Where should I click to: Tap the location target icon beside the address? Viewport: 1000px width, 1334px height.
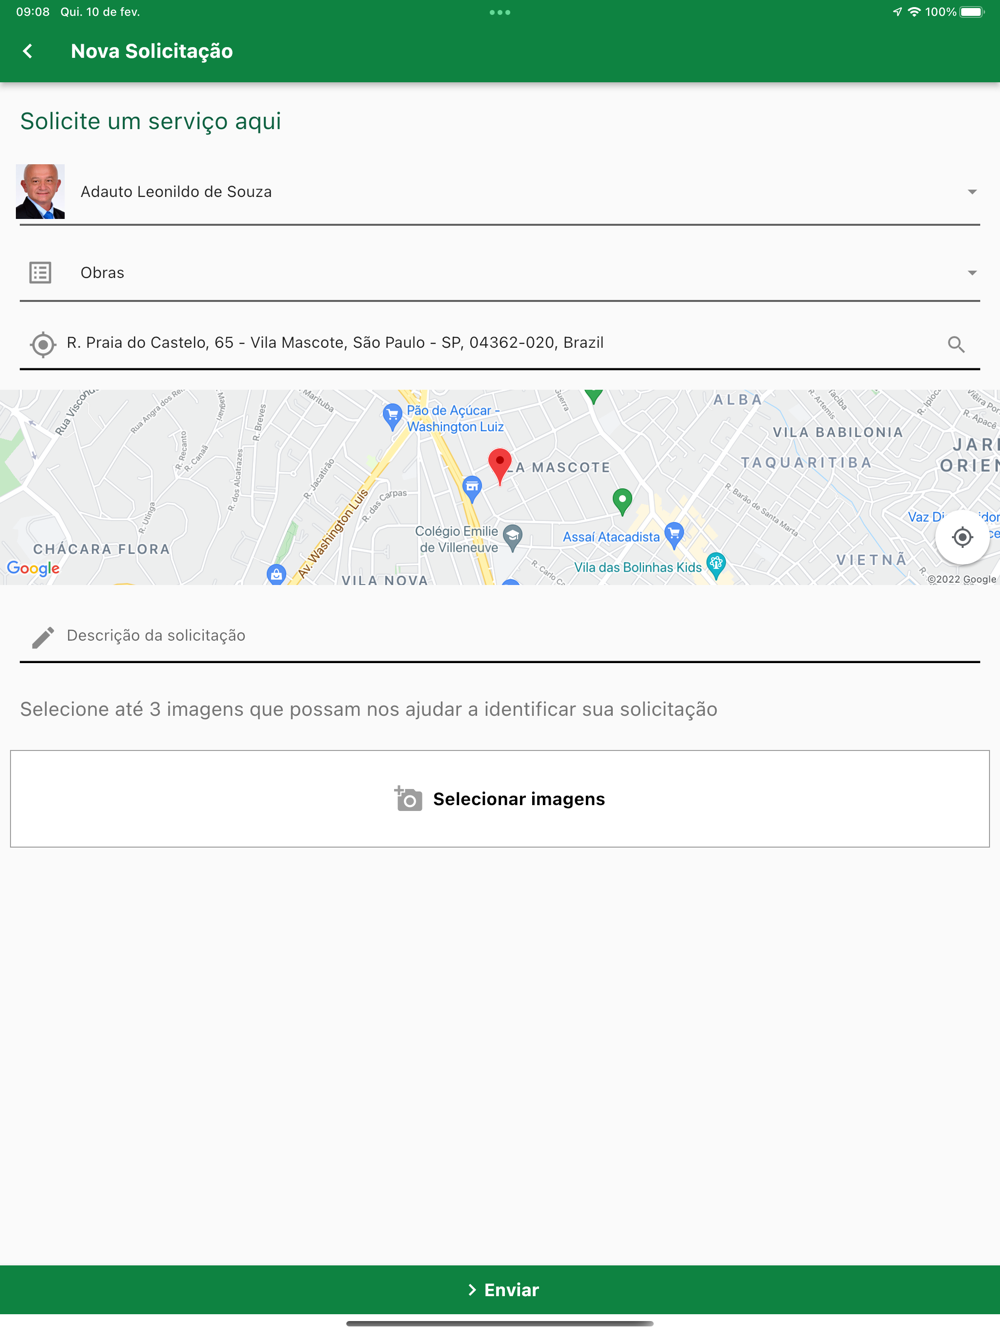click(x=42, y=344)
